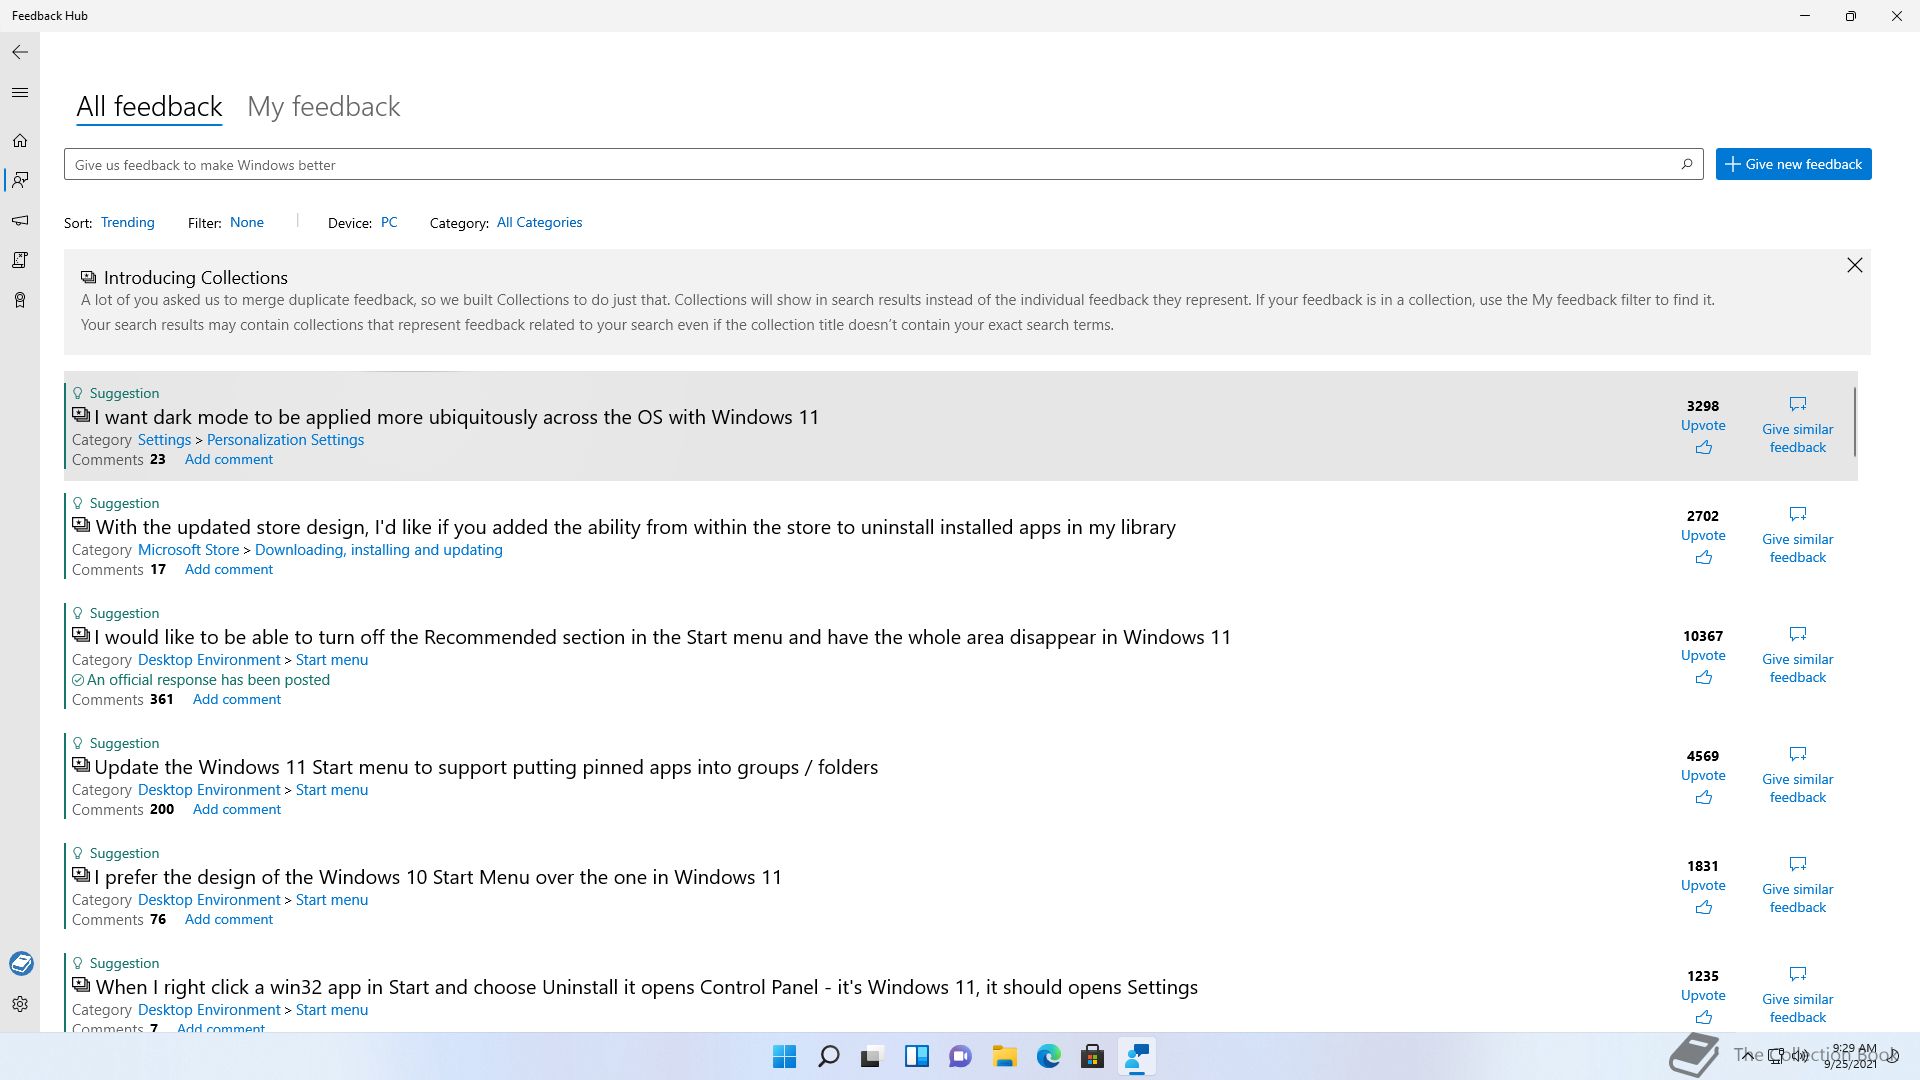Image resolution: width=1920 pixels, height=1080 pixels.
Task: Open Achievements badge icon in sidebar
Action: tap(20, 300)
